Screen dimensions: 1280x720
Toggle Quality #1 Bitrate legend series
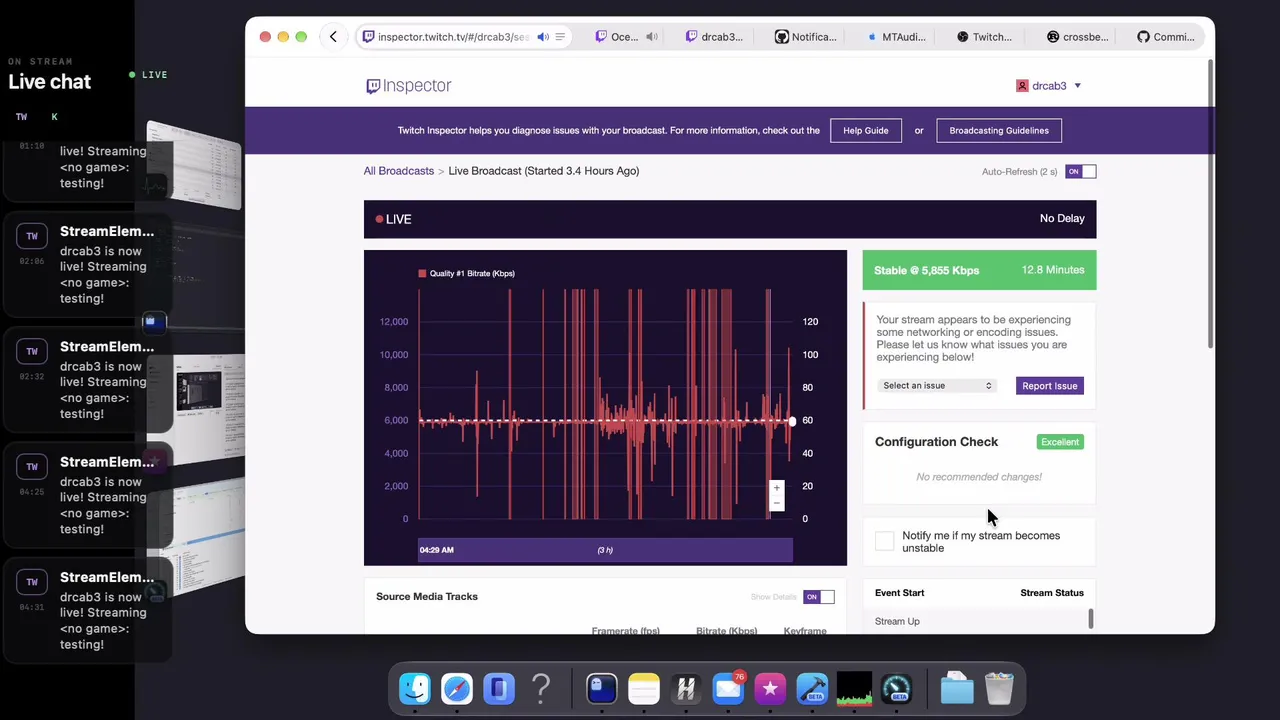[x=466, y=273]
